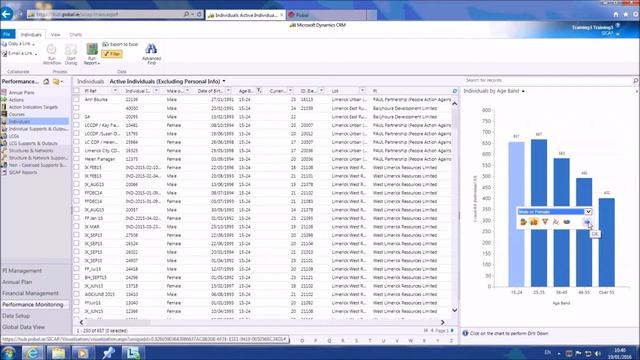Open Courses in the sidebar
Screen dimensions: 640x360
click(17, 114)
